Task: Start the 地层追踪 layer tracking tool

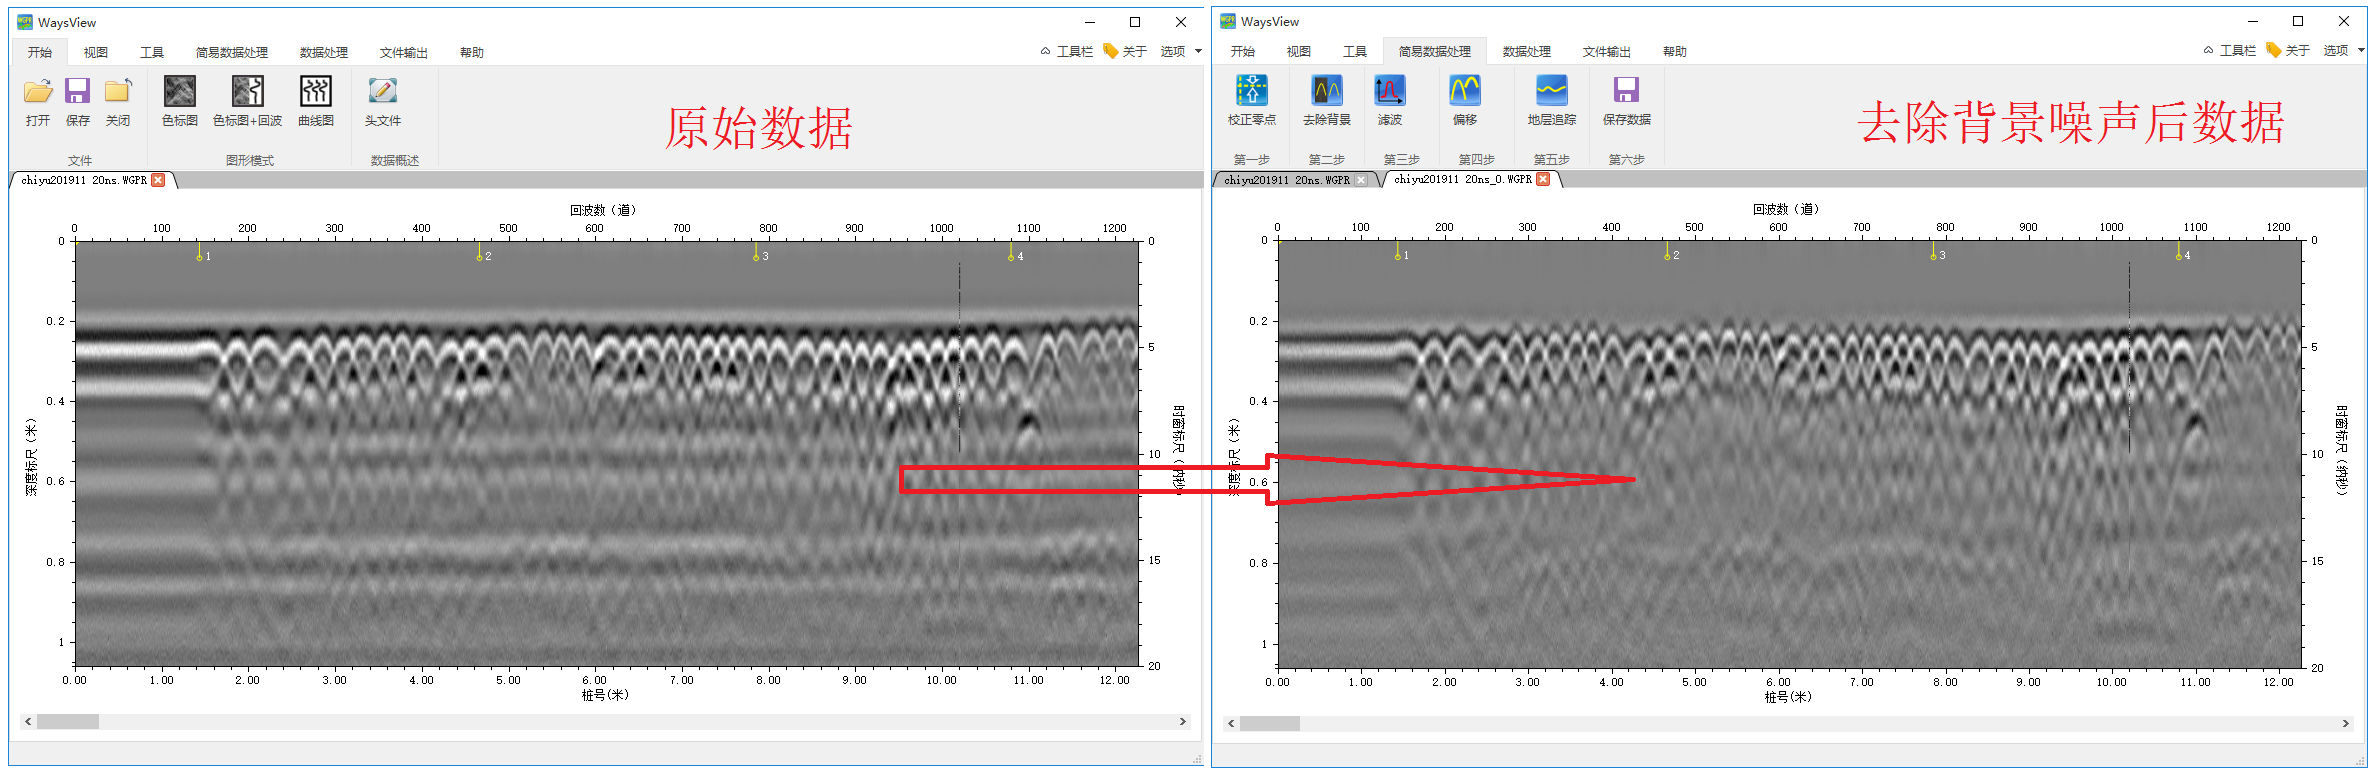Action: (1551, 99)
